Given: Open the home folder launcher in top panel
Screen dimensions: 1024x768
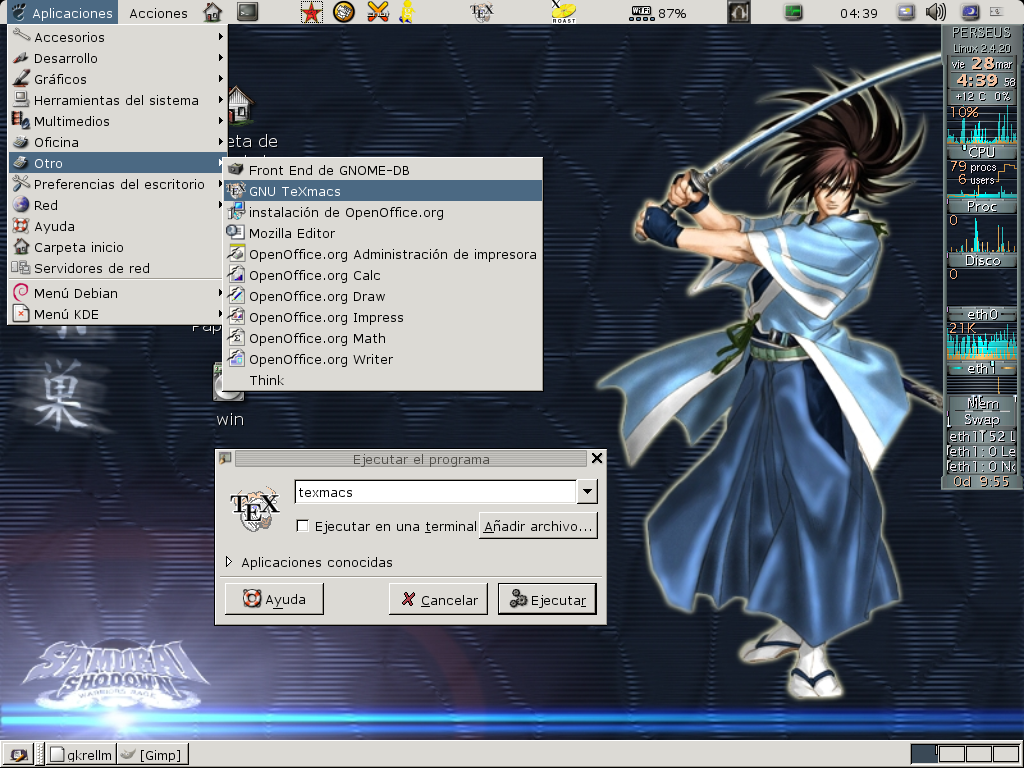Looking at the screenshot, I should (212, 12).
